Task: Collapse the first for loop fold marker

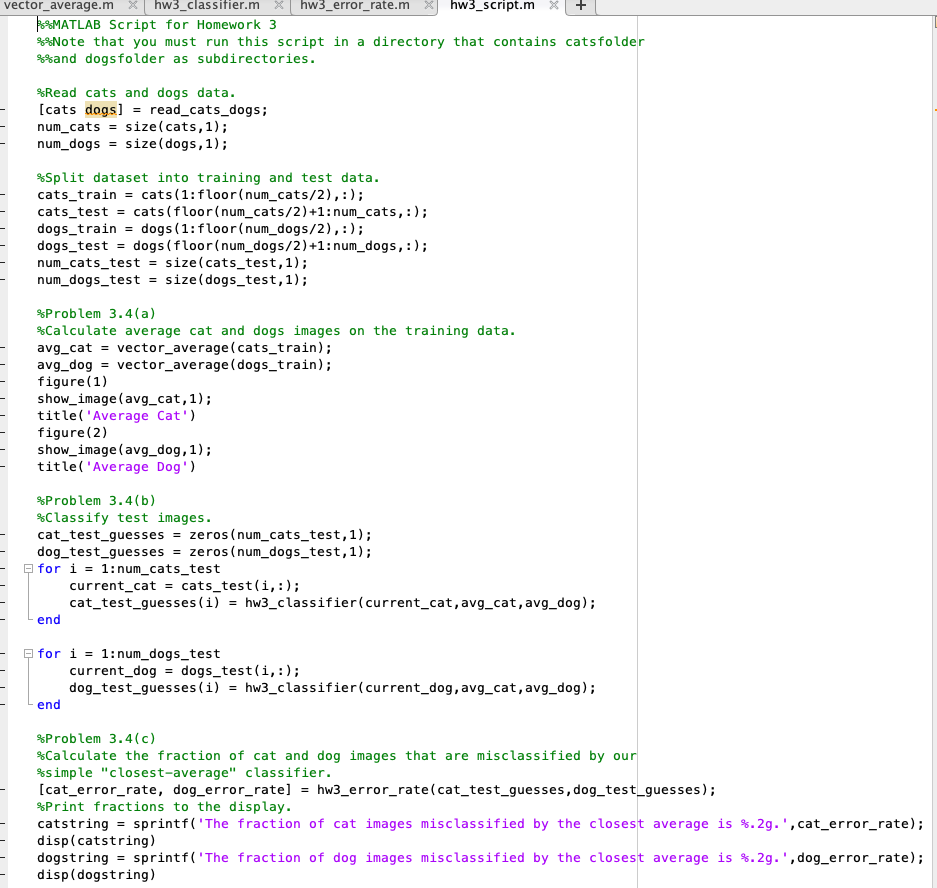Action: coord(29,568)
